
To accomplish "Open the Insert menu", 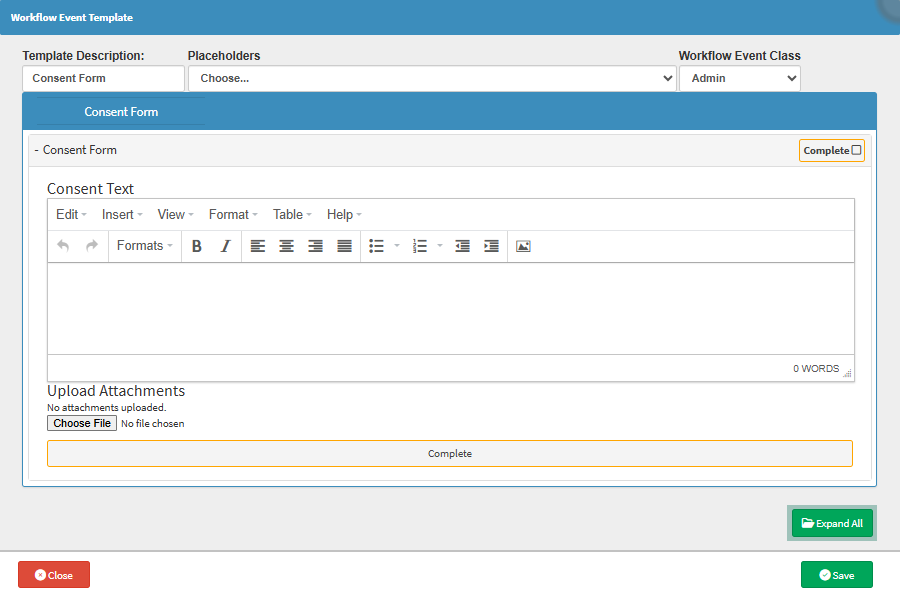I will 122,215.
